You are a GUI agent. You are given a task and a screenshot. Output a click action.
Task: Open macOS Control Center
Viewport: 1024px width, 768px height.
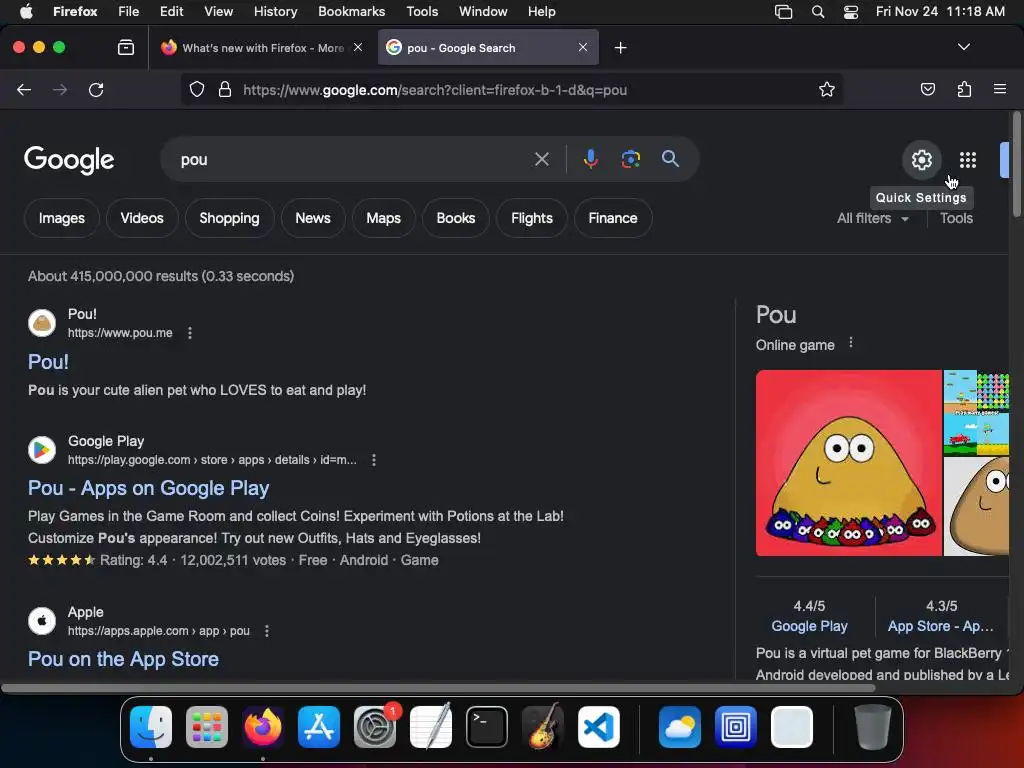pos(850,12)
